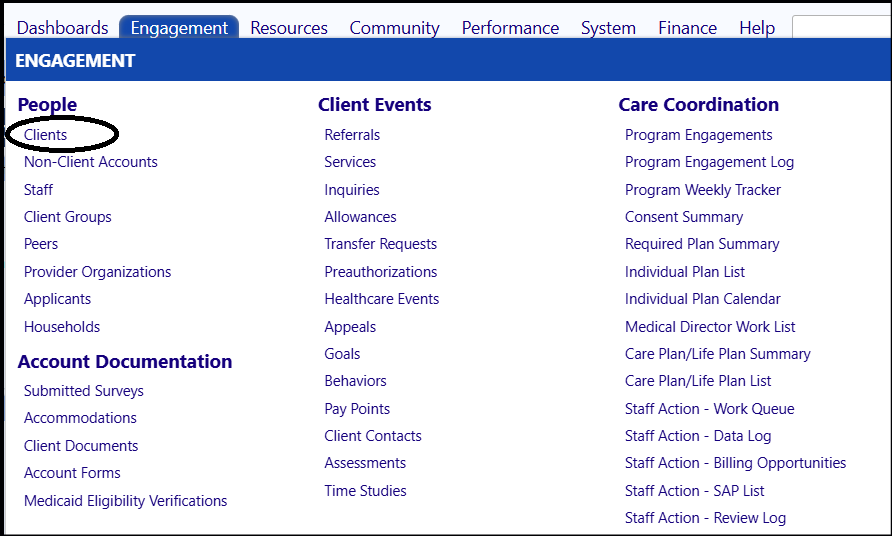892x536 pixels.
Task: Open the Healthcare Events link
Action: (x=382, y=299)
